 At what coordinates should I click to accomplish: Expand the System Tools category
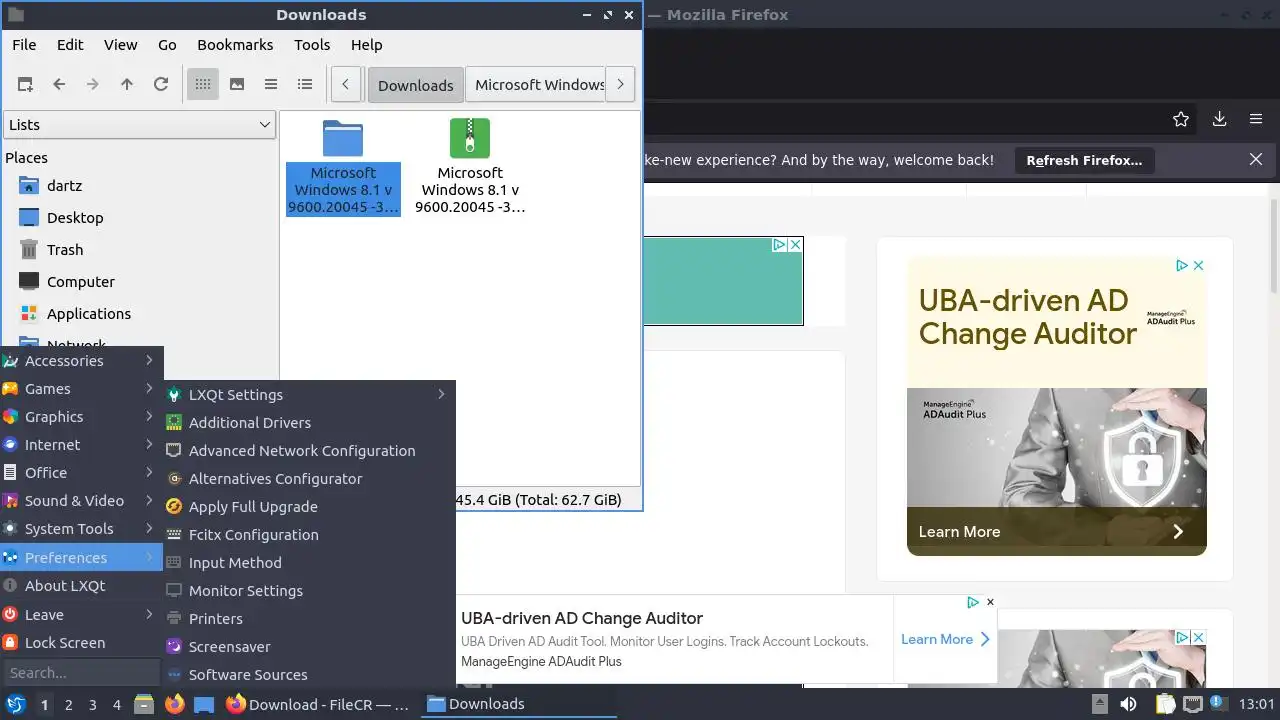point(81,529)
